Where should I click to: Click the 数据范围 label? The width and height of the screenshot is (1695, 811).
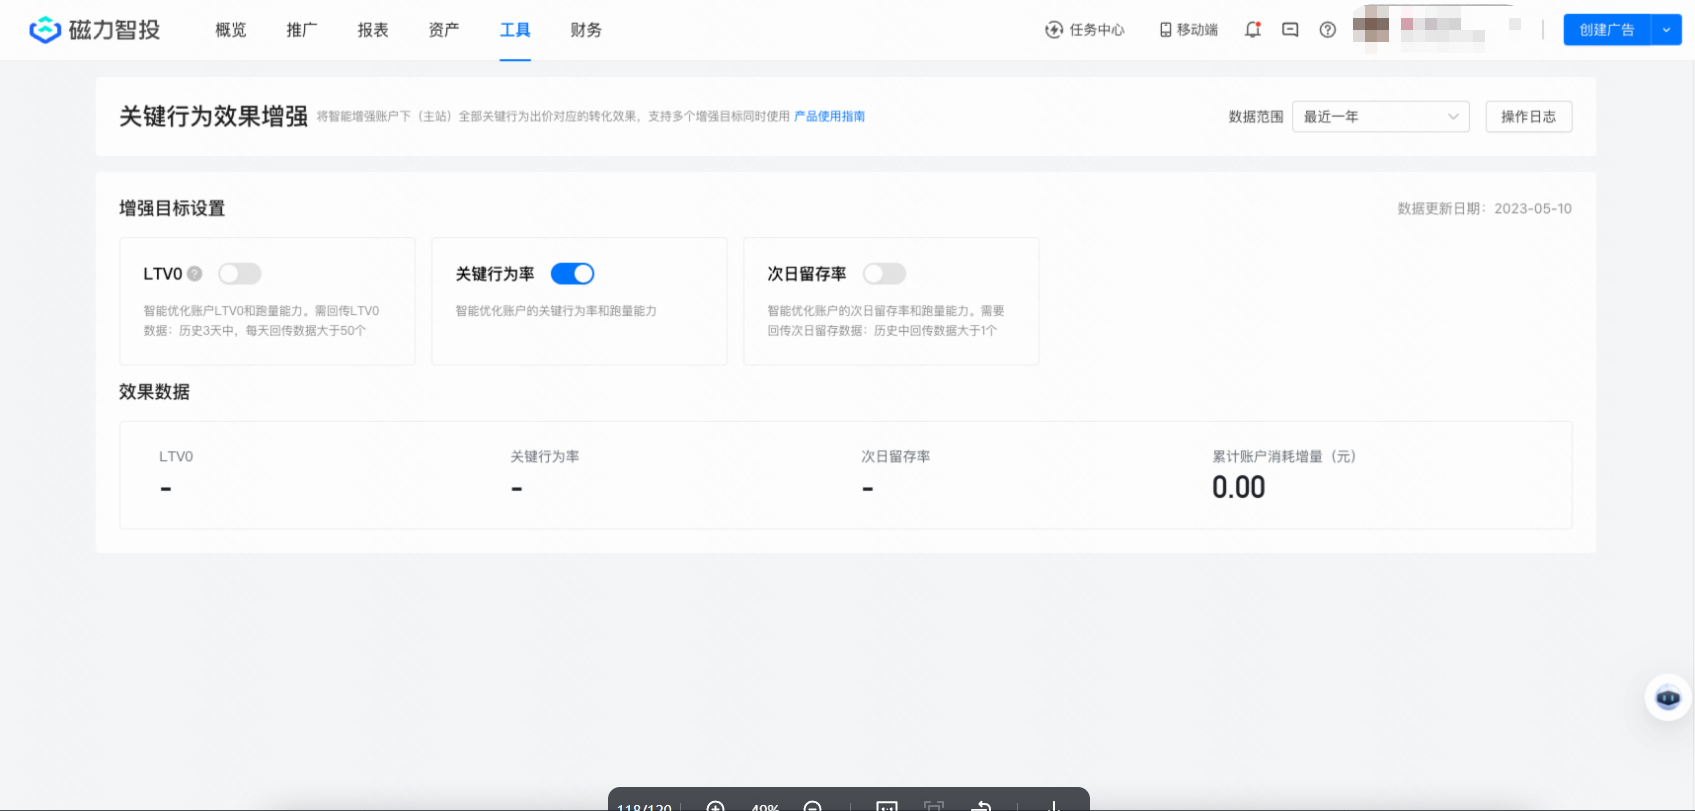pyautogui.click(x=1256, y=117)
